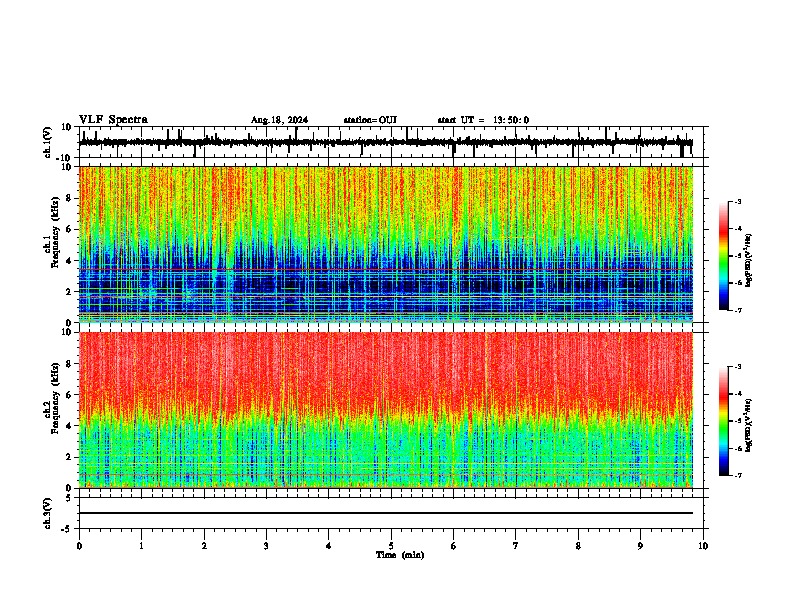Click time axis tick label "8"
Viewport: 792px width, 612px height.
(x=578, y=546)
